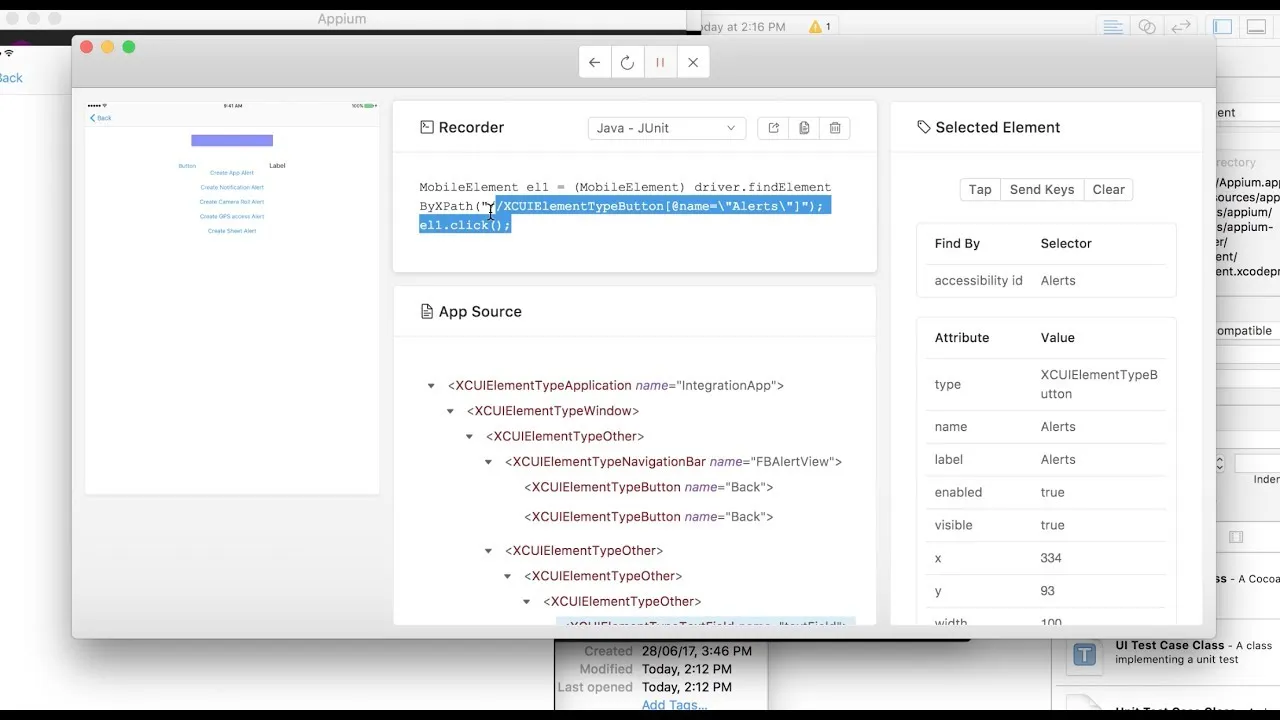Click the Send Keys button
This screenshot has height=720, width=1280.
(1042, 189)
